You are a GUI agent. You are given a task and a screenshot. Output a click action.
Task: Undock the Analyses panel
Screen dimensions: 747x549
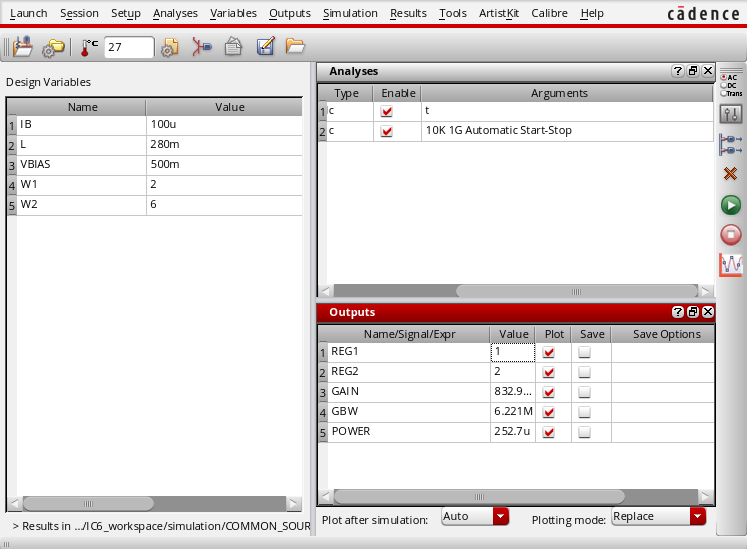(693, 71)
